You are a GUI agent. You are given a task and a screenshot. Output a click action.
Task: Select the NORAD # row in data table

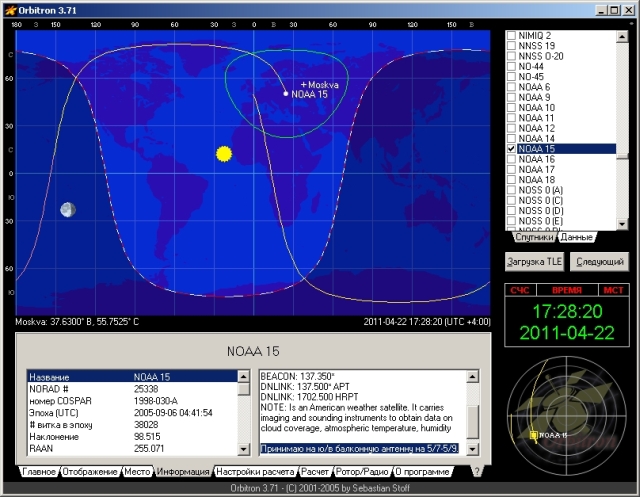coord(132,389)
